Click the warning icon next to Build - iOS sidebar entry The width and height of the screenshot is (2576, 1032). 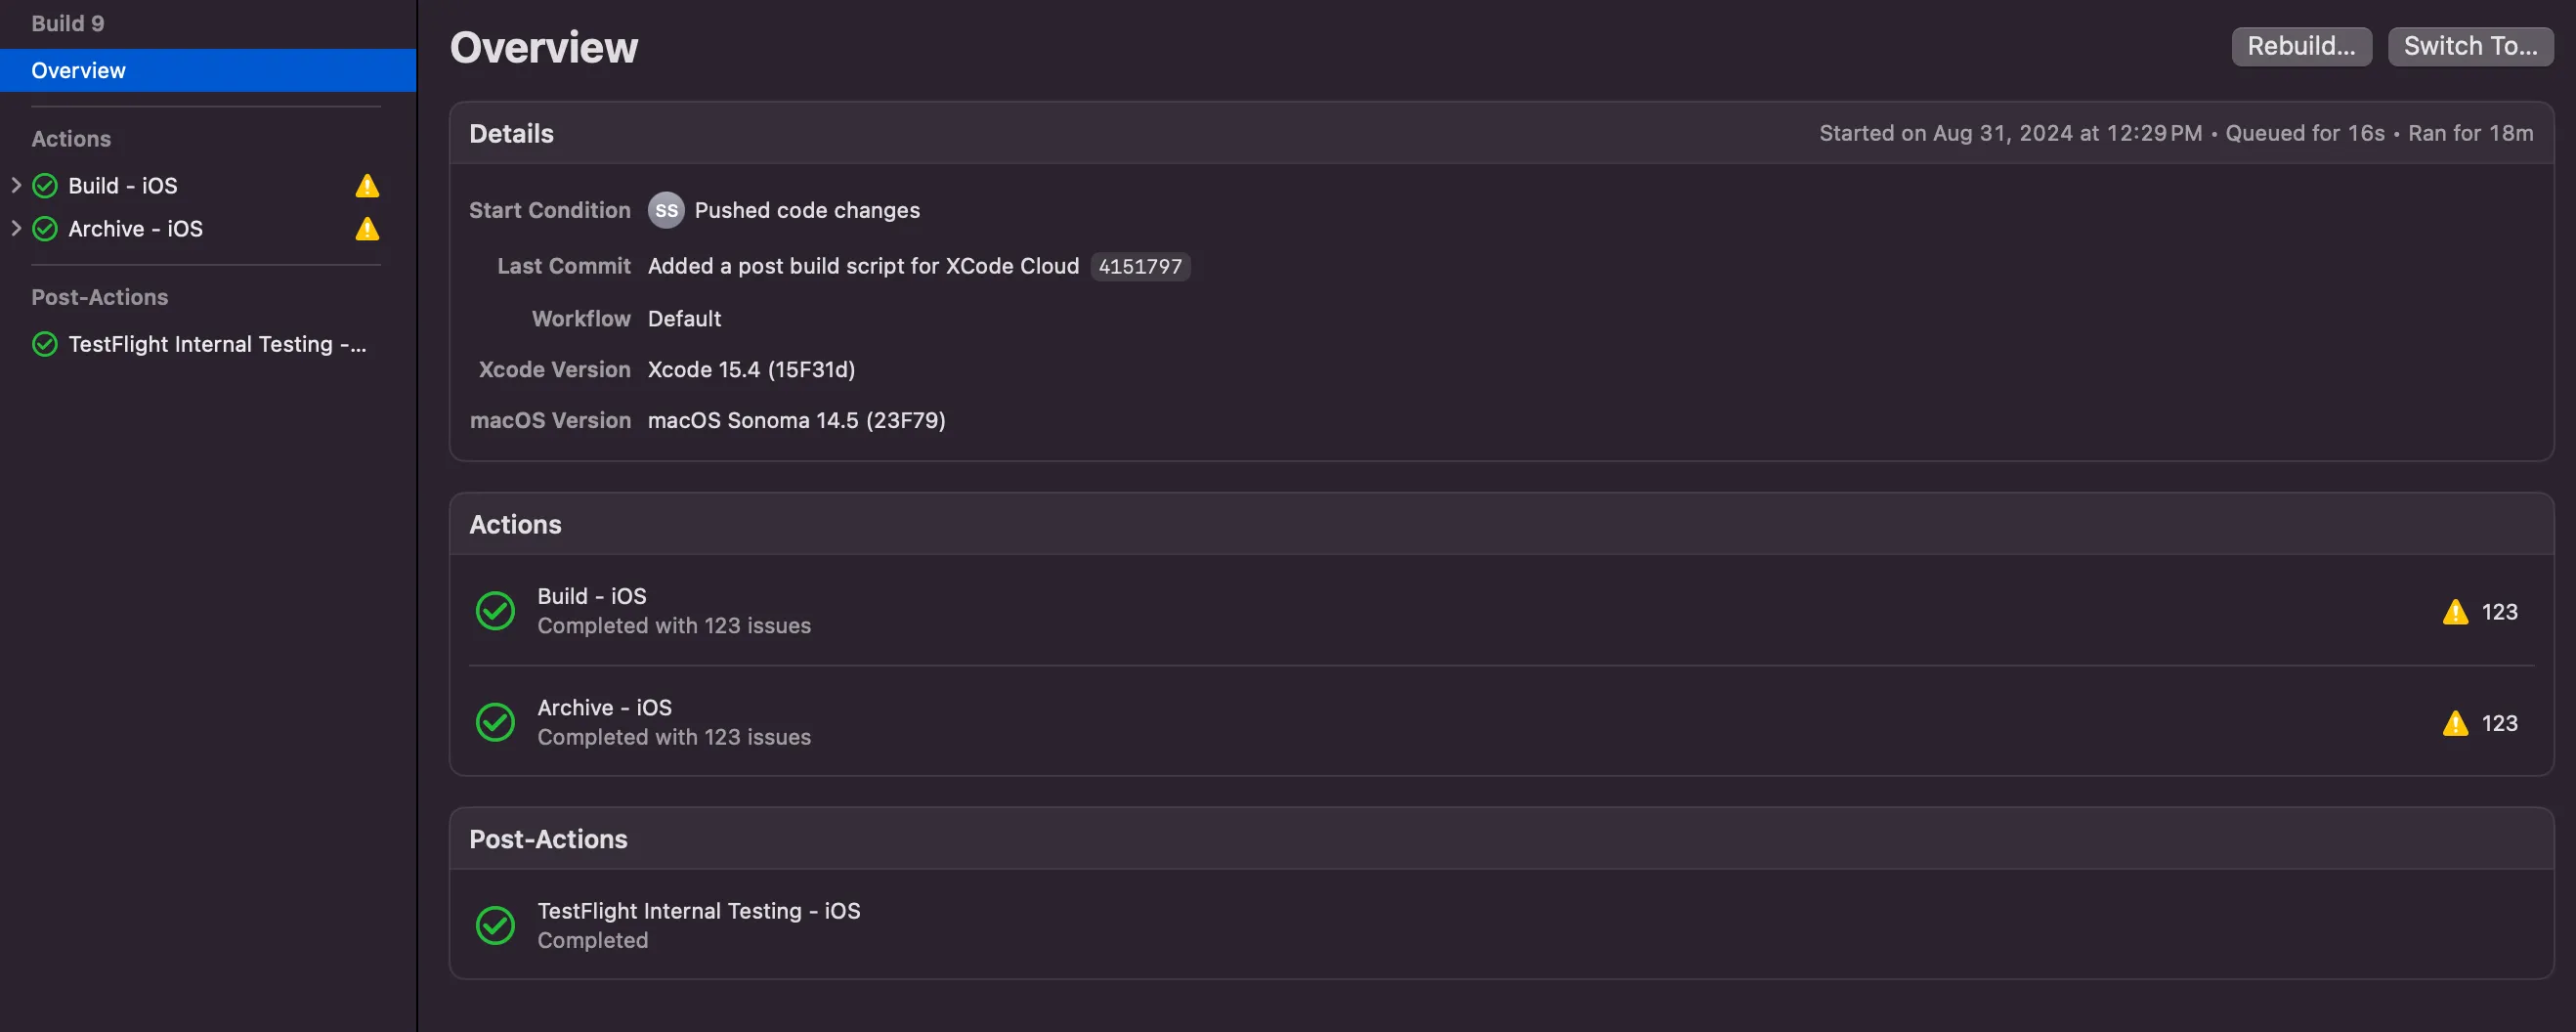(366, 185)
